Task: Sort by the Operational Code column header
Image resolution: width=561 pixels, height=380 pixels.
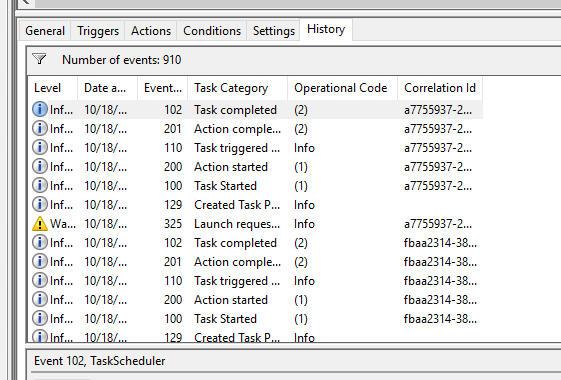Action: click(x=342, y=88)
